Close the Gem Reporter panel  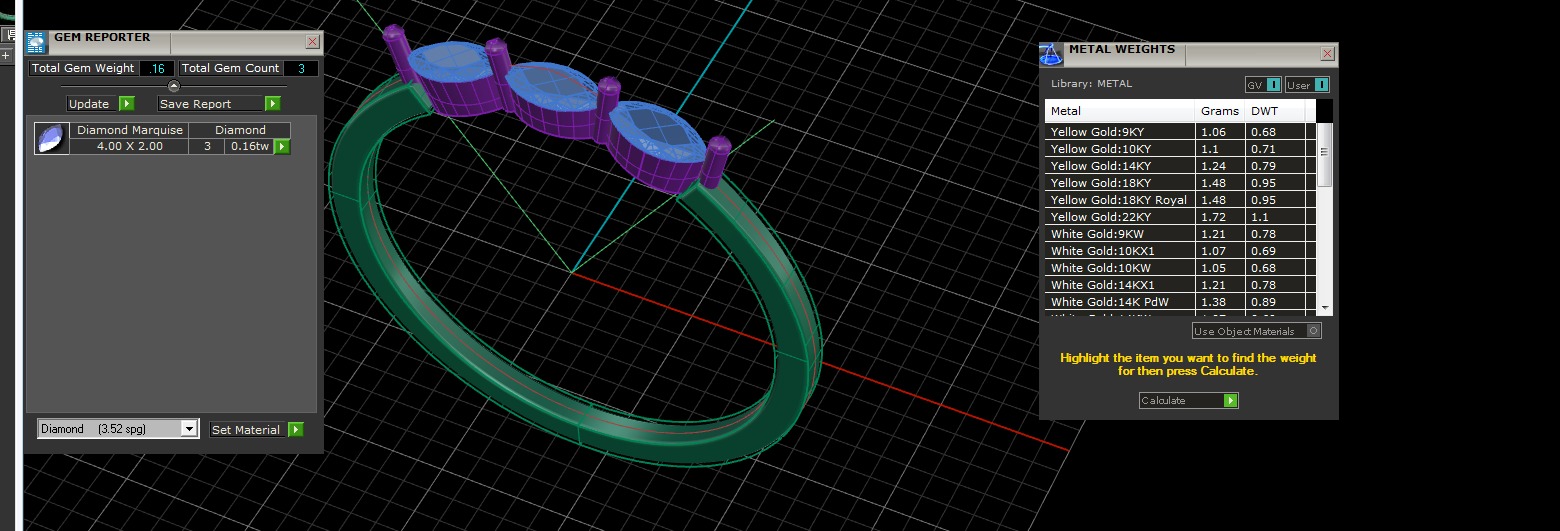point(313,42)
